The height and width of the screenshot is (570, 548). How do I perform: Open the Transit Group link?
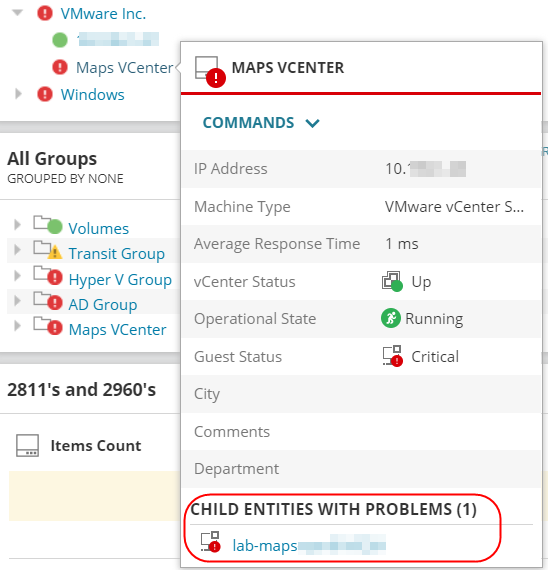[x=116, y=254]
